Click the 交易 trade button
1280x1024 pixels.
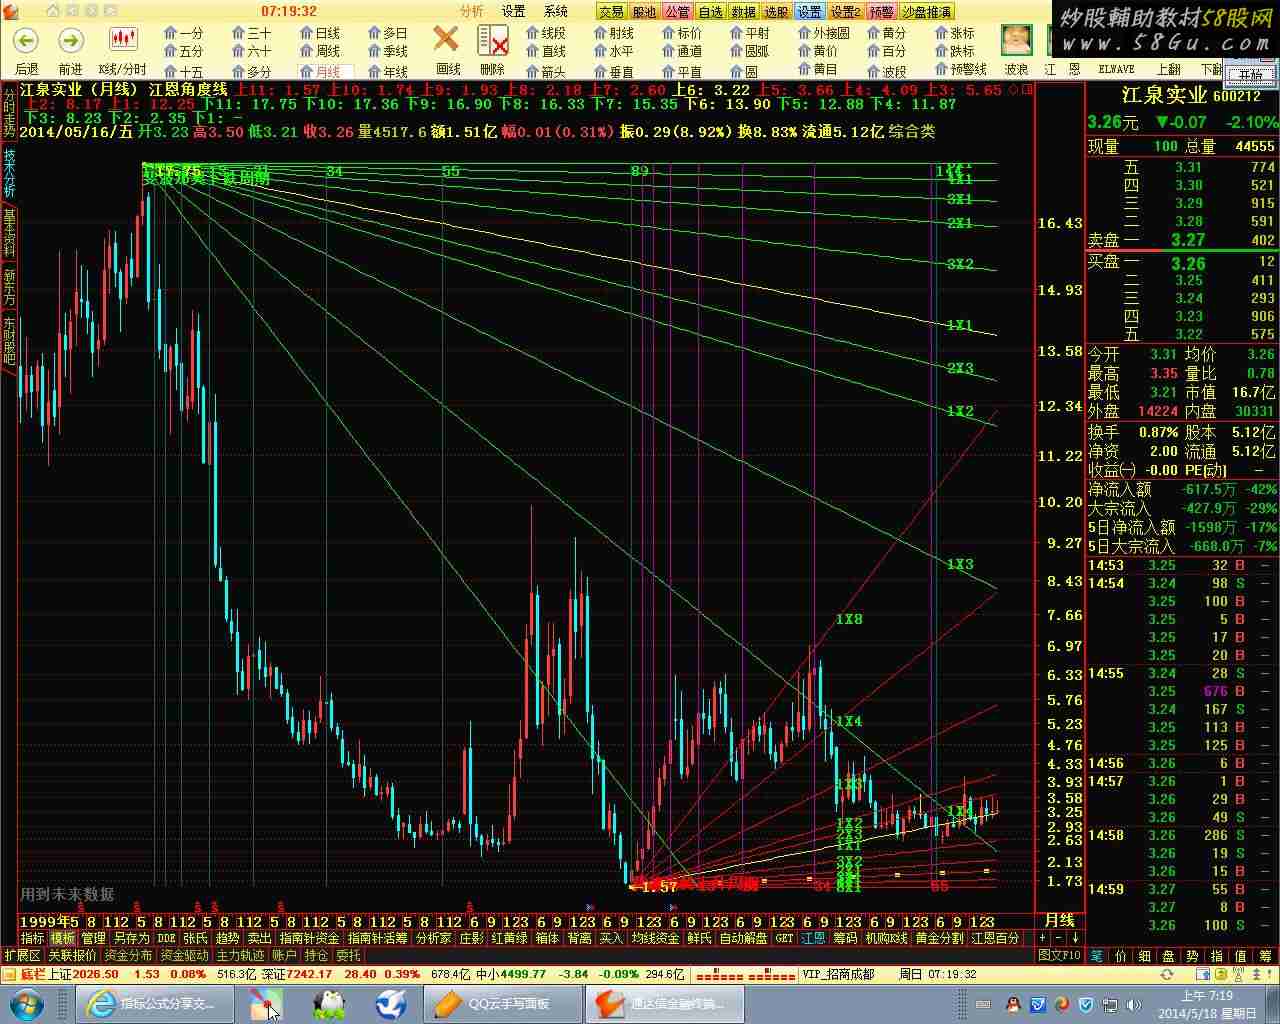pos(610,12)
